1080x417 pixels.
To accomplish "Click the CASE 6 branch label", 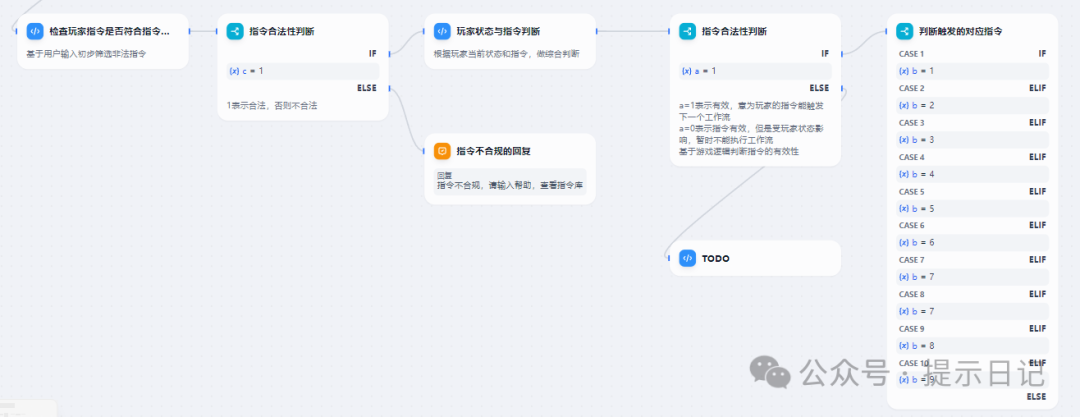I will click(x=911, y=226).
